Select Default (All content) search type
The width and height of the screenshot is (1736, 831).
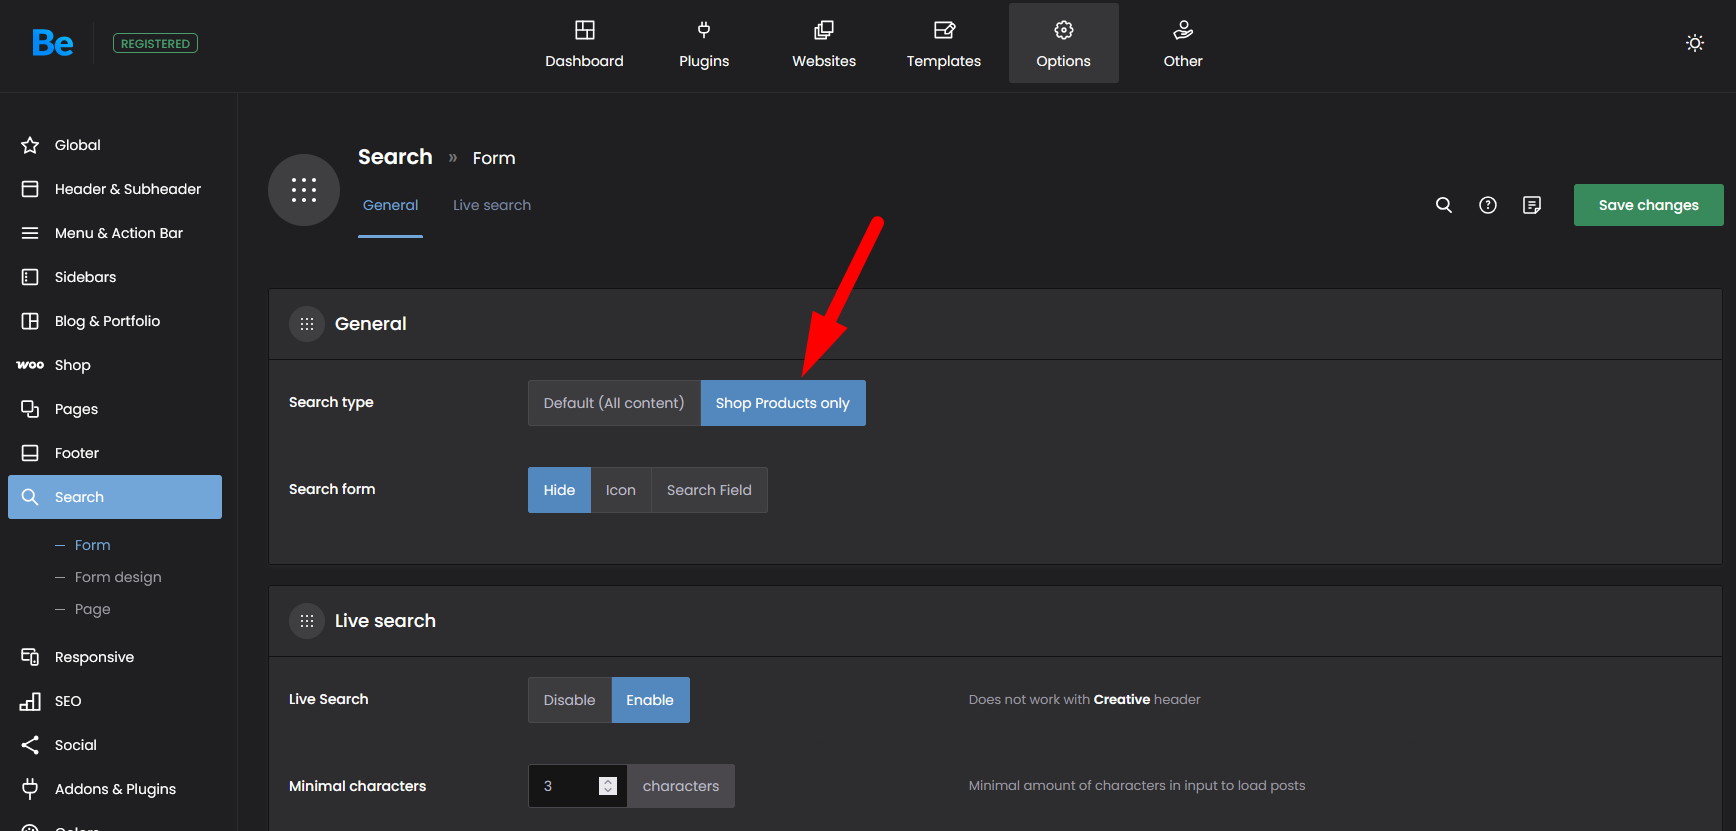coord(613,403)
